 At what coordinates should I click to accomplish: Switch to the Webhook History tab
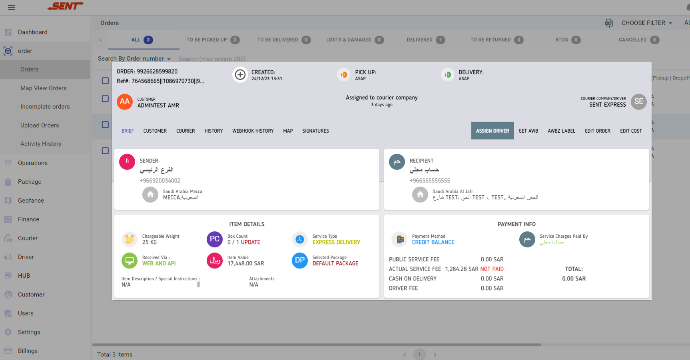click(x=253, y=131)
